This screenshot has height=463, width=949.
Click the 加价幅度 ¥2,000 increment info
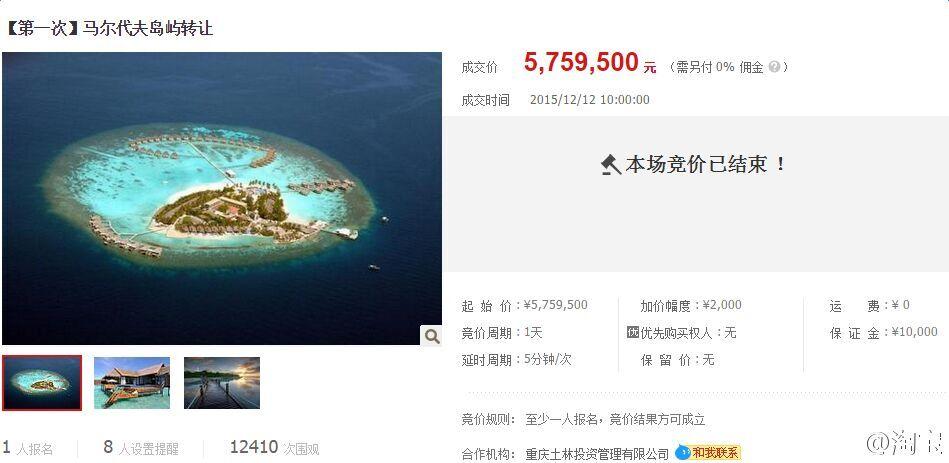coord(691,306)
